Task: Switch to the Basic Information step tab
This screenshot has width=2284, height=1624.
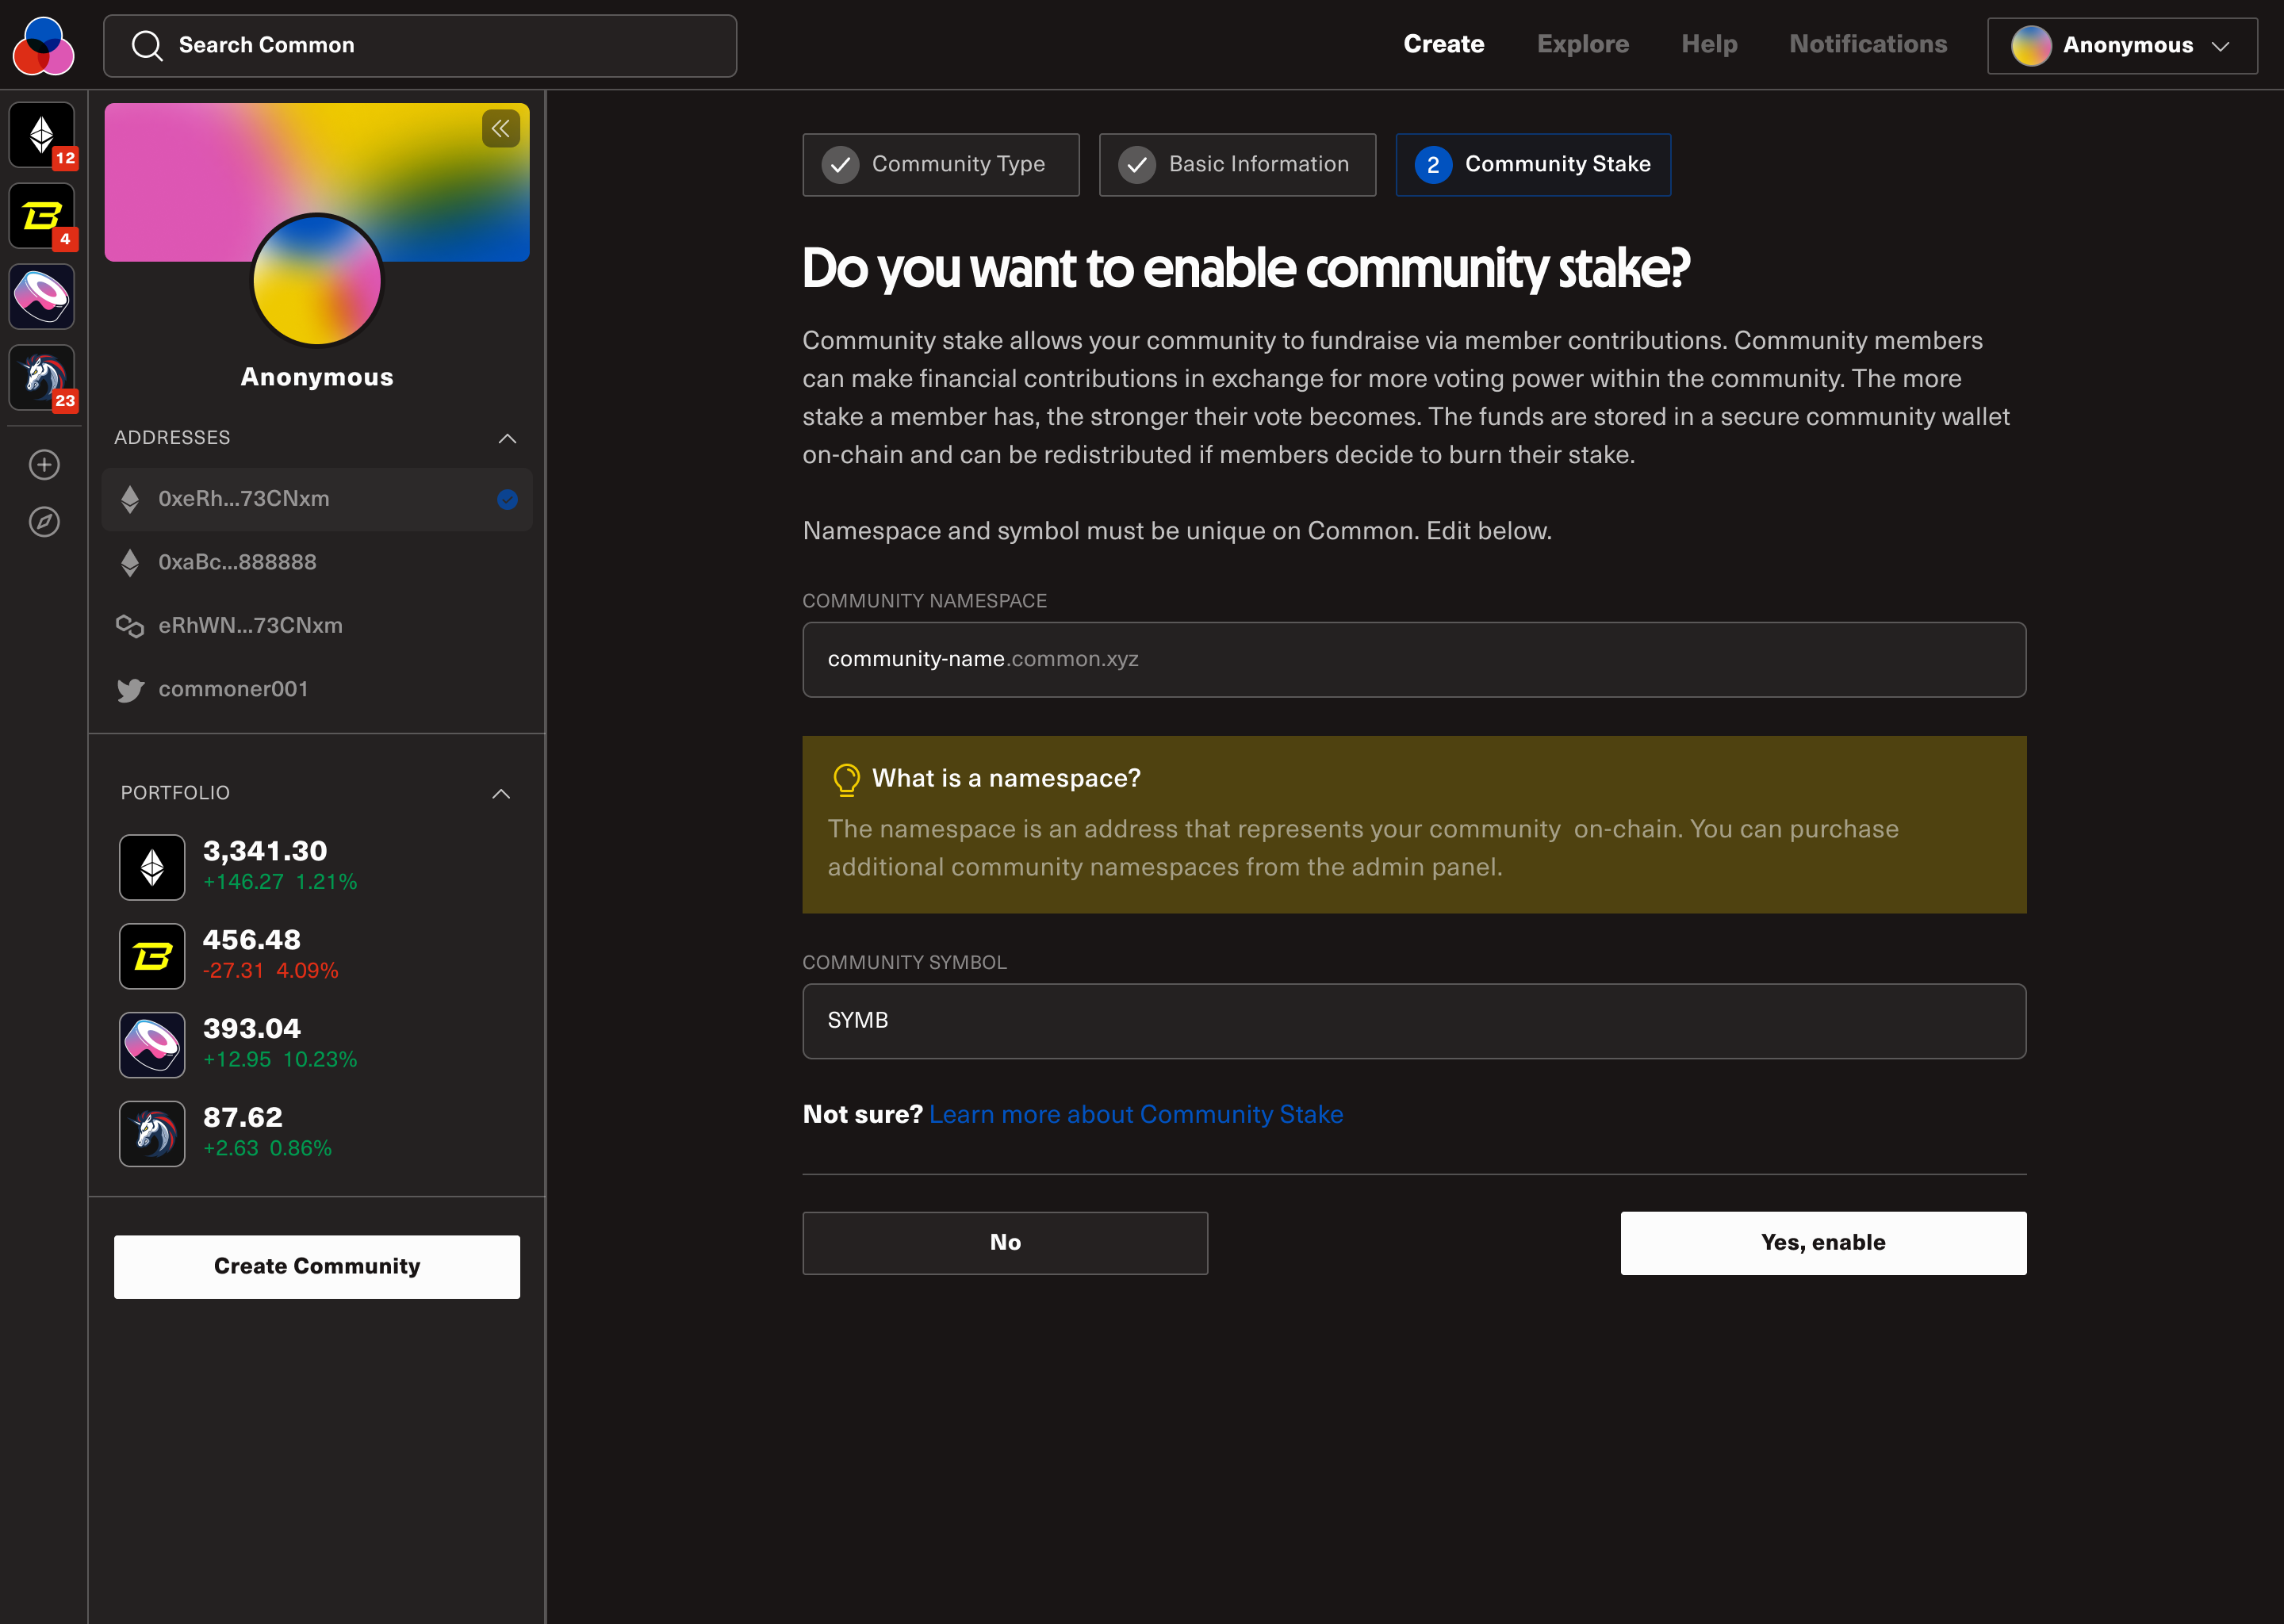Action: point(1237,164)
